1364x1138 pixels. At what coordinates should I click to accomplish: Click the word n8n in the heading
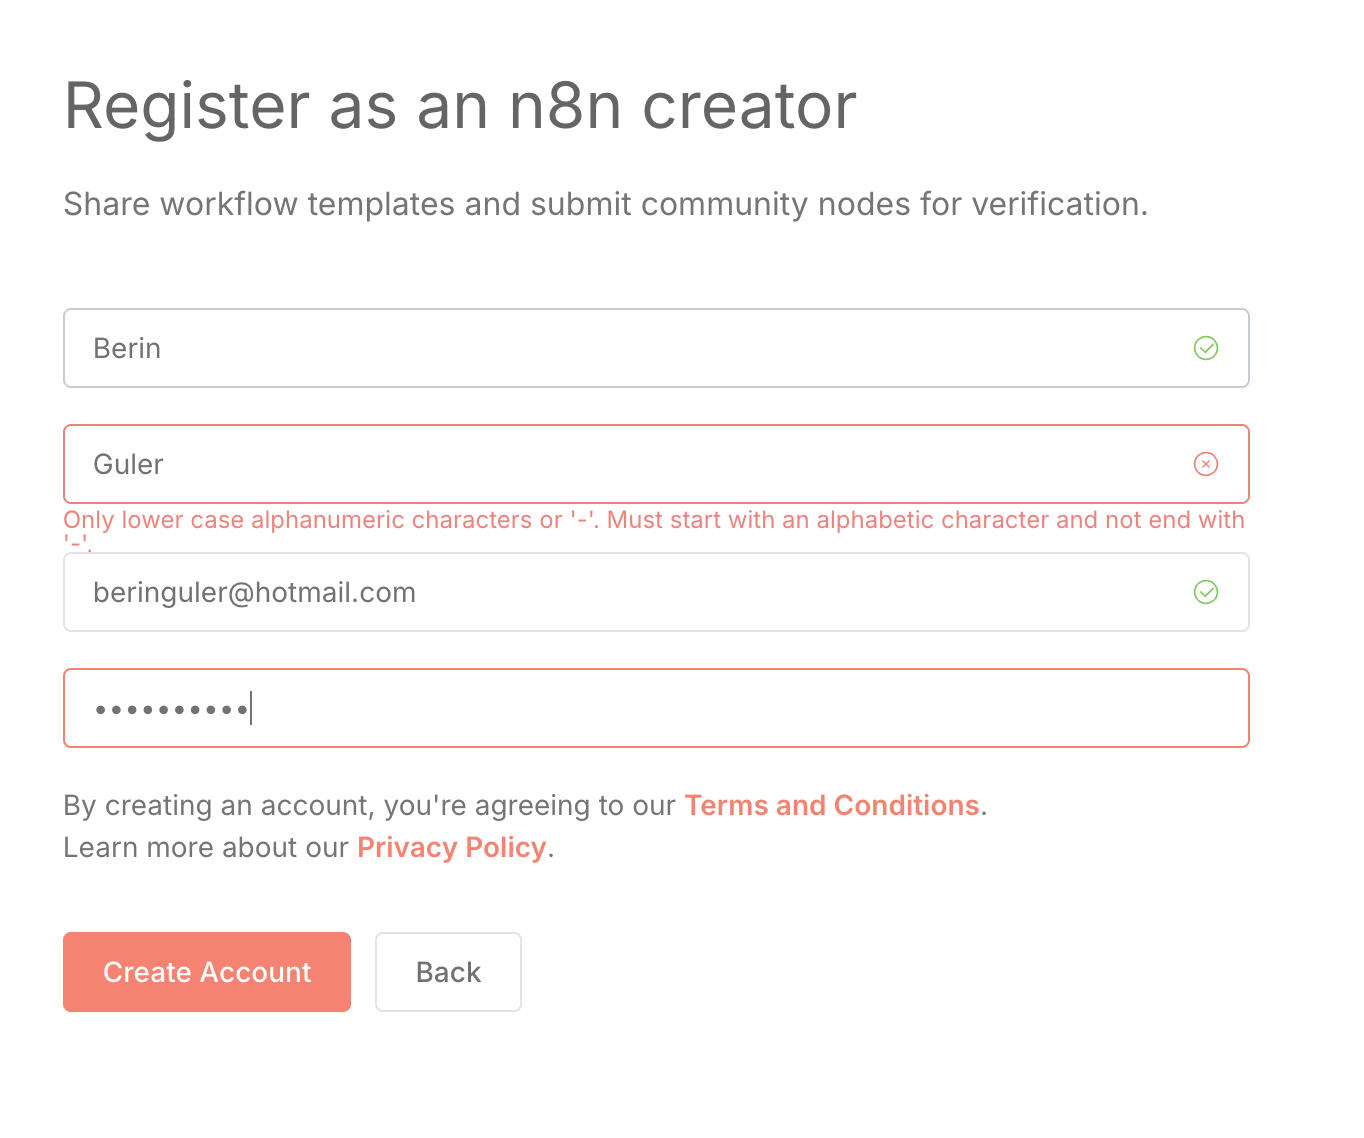pyautogui.click(x=564, y=106)
